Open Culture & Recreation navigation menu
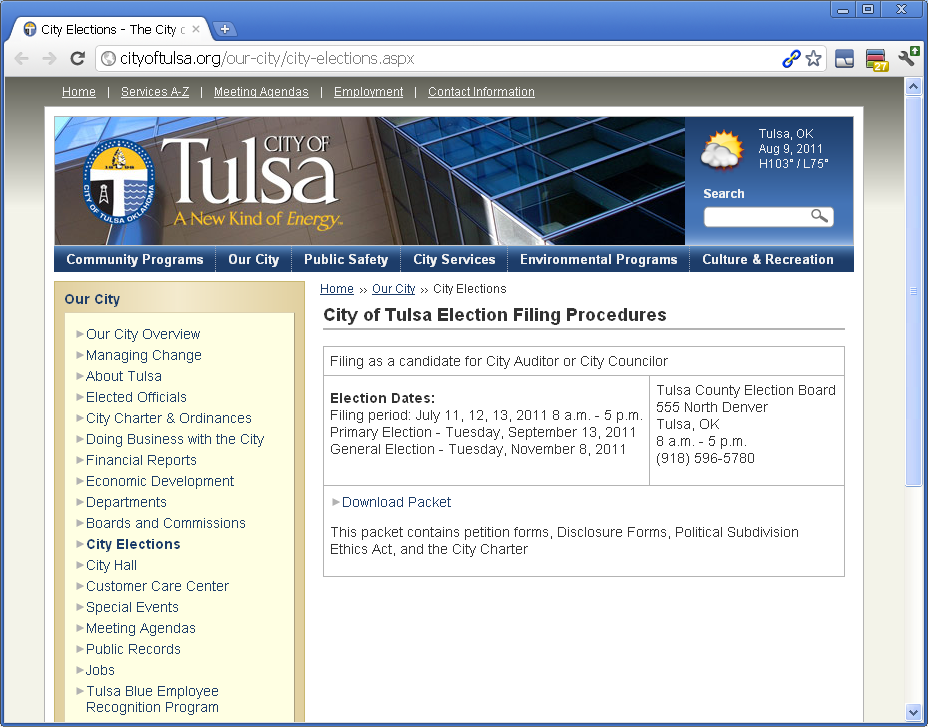This screenshot has height=727, width=928. point(768,259)
